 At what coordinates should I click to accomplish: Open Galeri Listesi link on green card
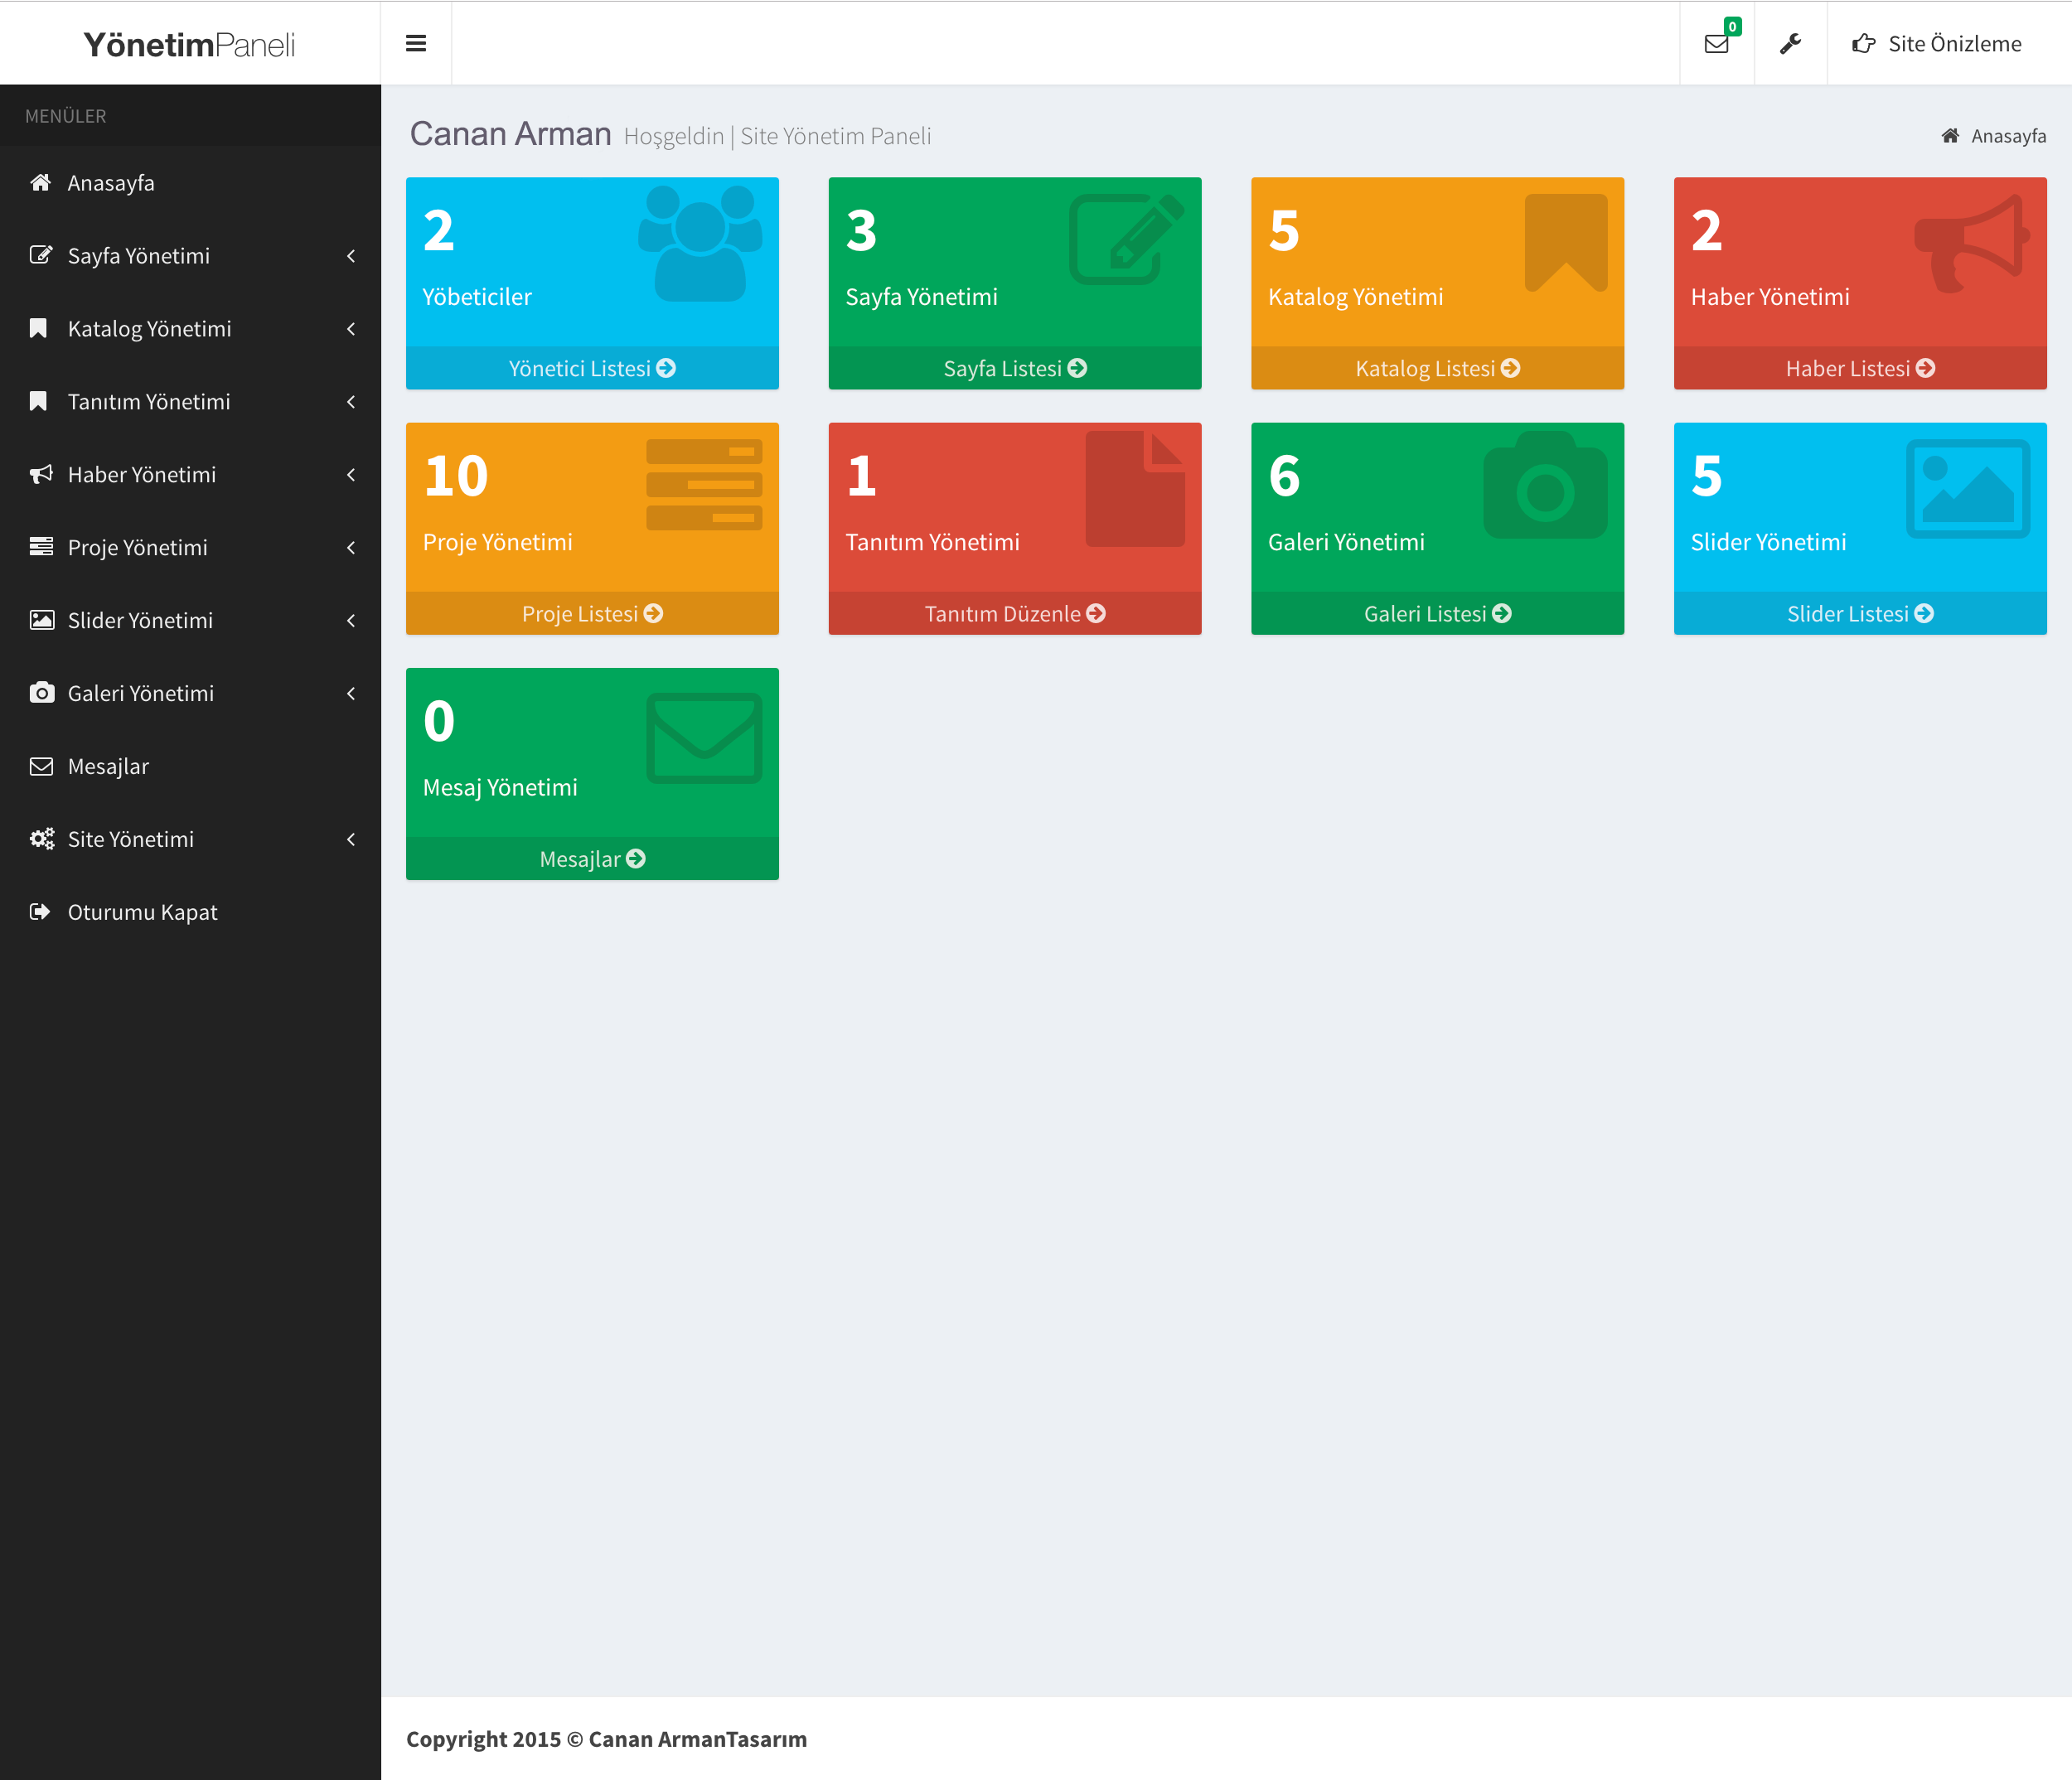tap(1438, 614)
